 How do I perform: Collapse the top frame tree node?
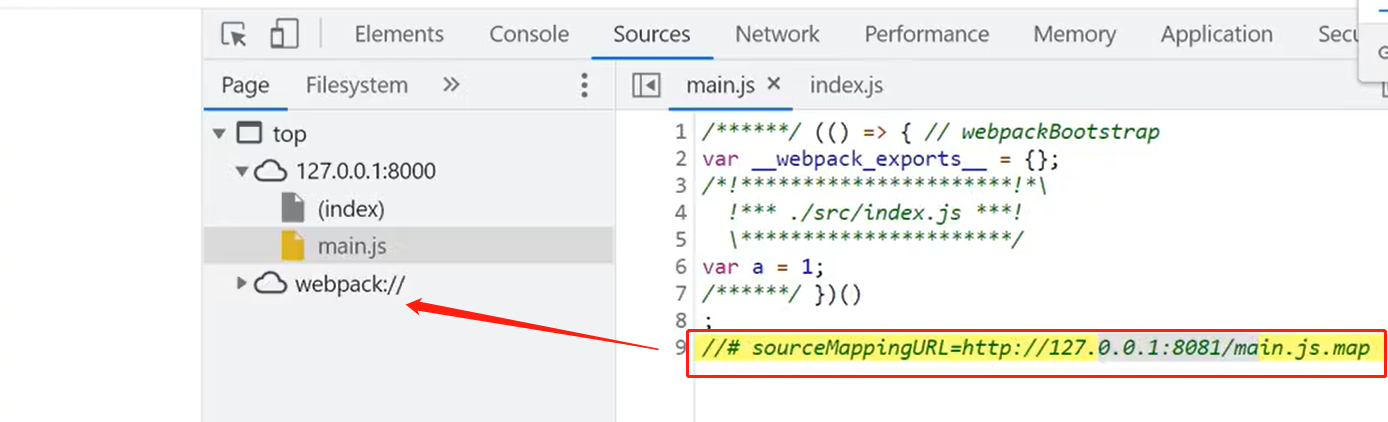pyautogui.click(x=219, y=134)
